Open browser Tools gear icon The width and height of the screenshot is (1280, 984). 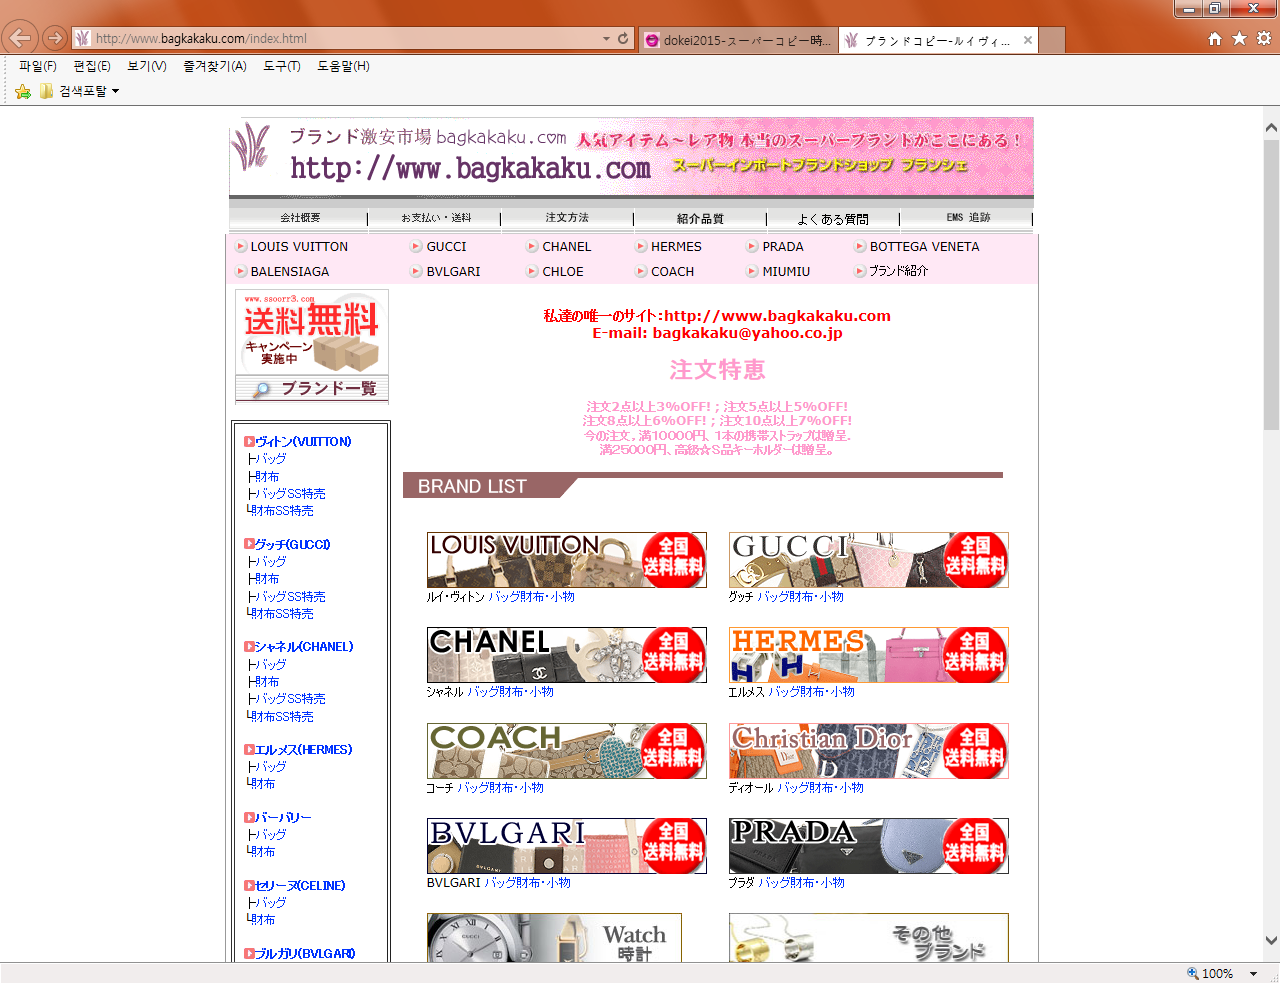(x=1264, y=38)
